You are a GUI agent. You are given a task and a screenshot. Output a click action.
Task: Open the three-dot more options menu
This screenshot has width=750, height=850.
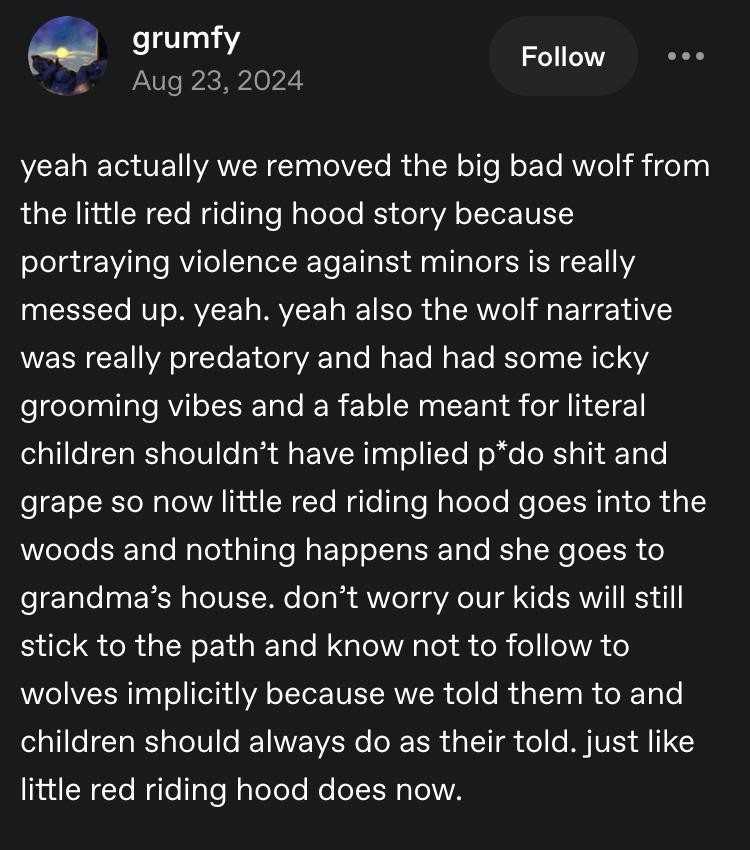686,56
